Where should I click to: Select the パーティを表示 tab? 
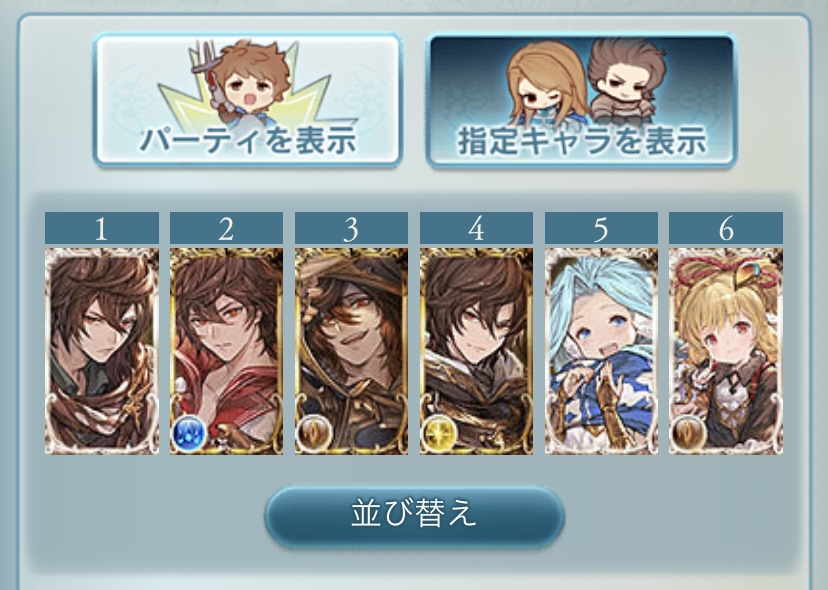pyautogui.click(x=248, y=100)
